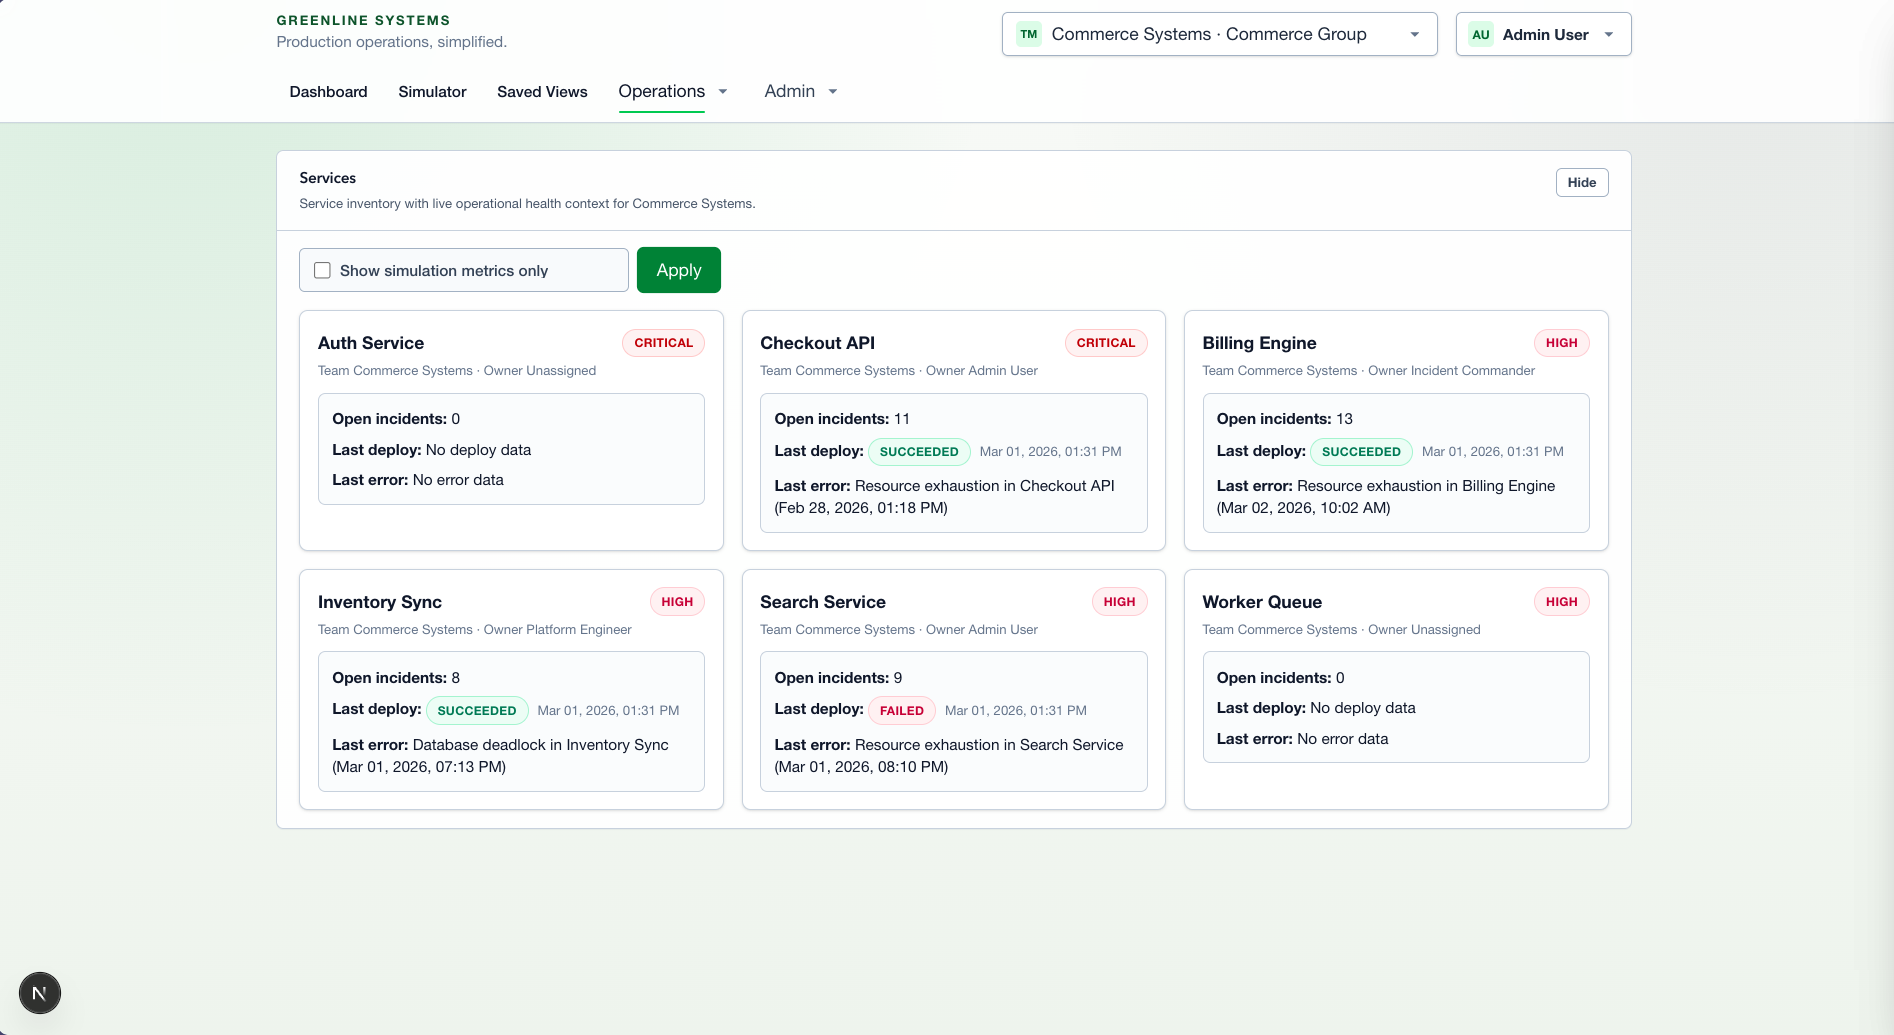Click the FAILED deploy badge on Search Service
This screenshot has height=1035, width=1894.
pyautogui.click(x=901, y=710)
